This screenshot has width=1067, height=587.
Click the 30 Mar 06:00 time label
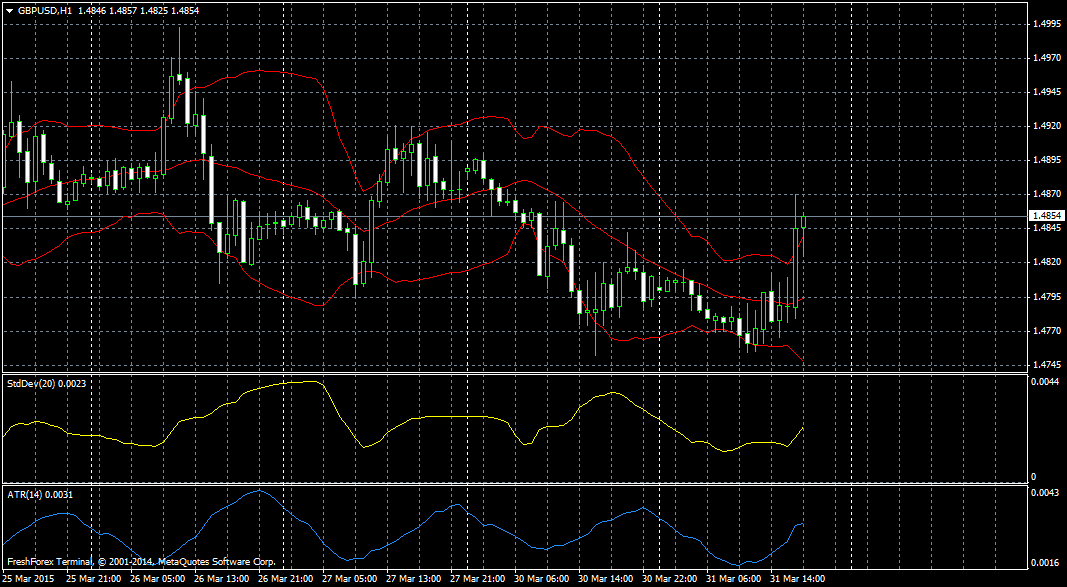click(542, 579)
